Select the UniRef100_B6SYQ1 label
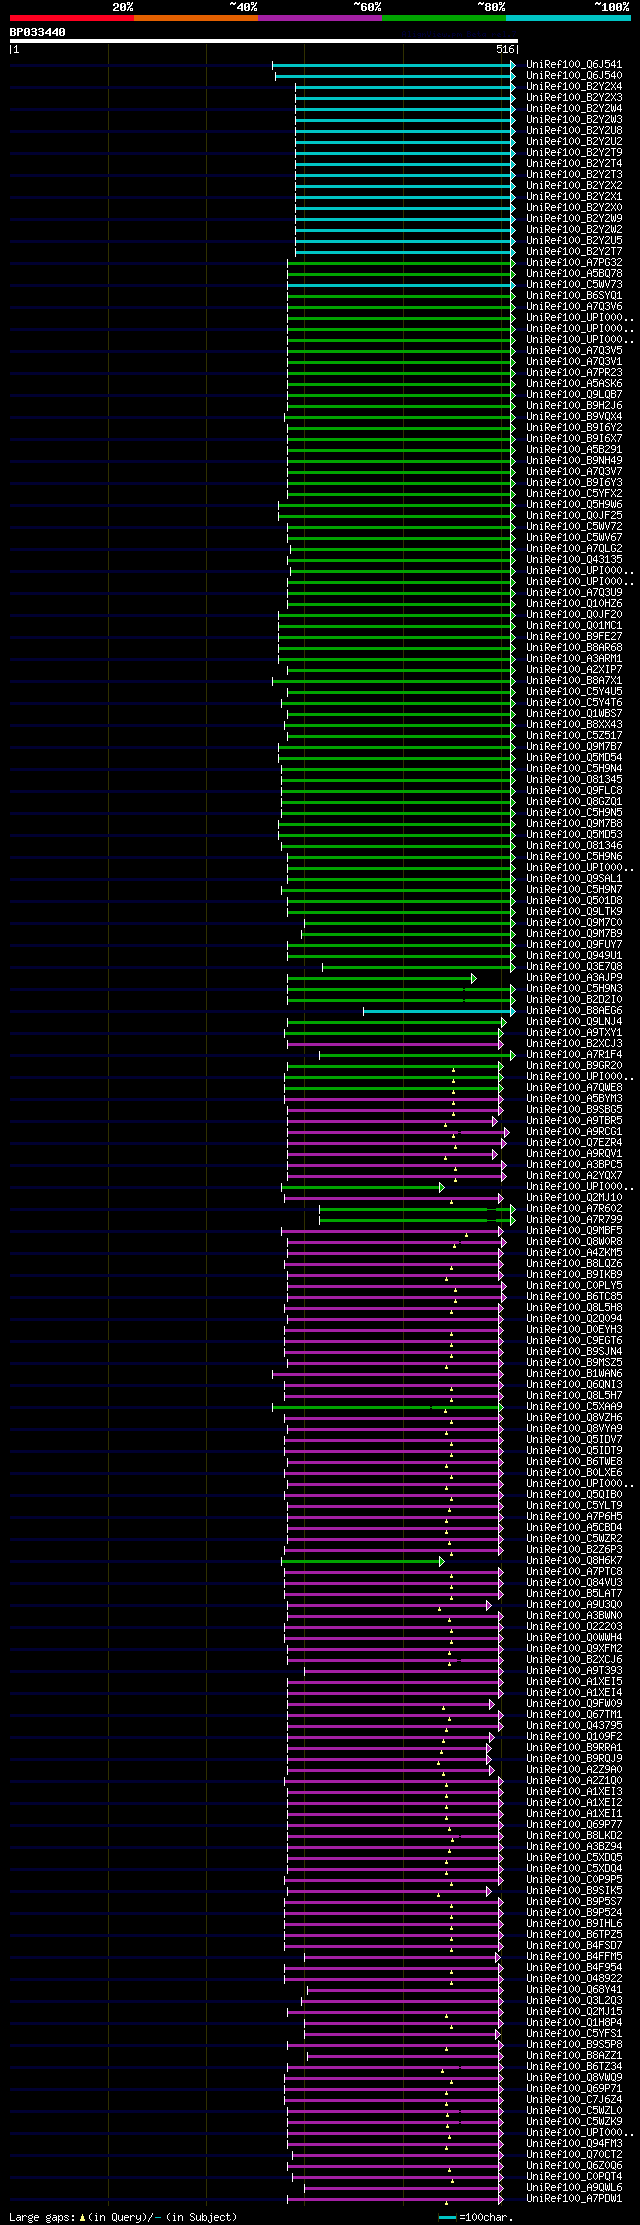The width and height of the screenshot is (640, 2225). [x=574, y=295]
